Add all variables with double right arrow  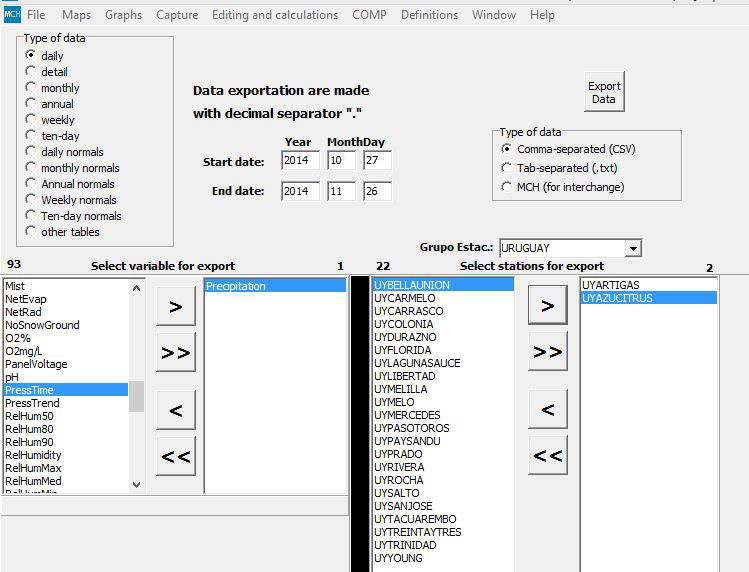pyautogui.click(x=175, y=352)
